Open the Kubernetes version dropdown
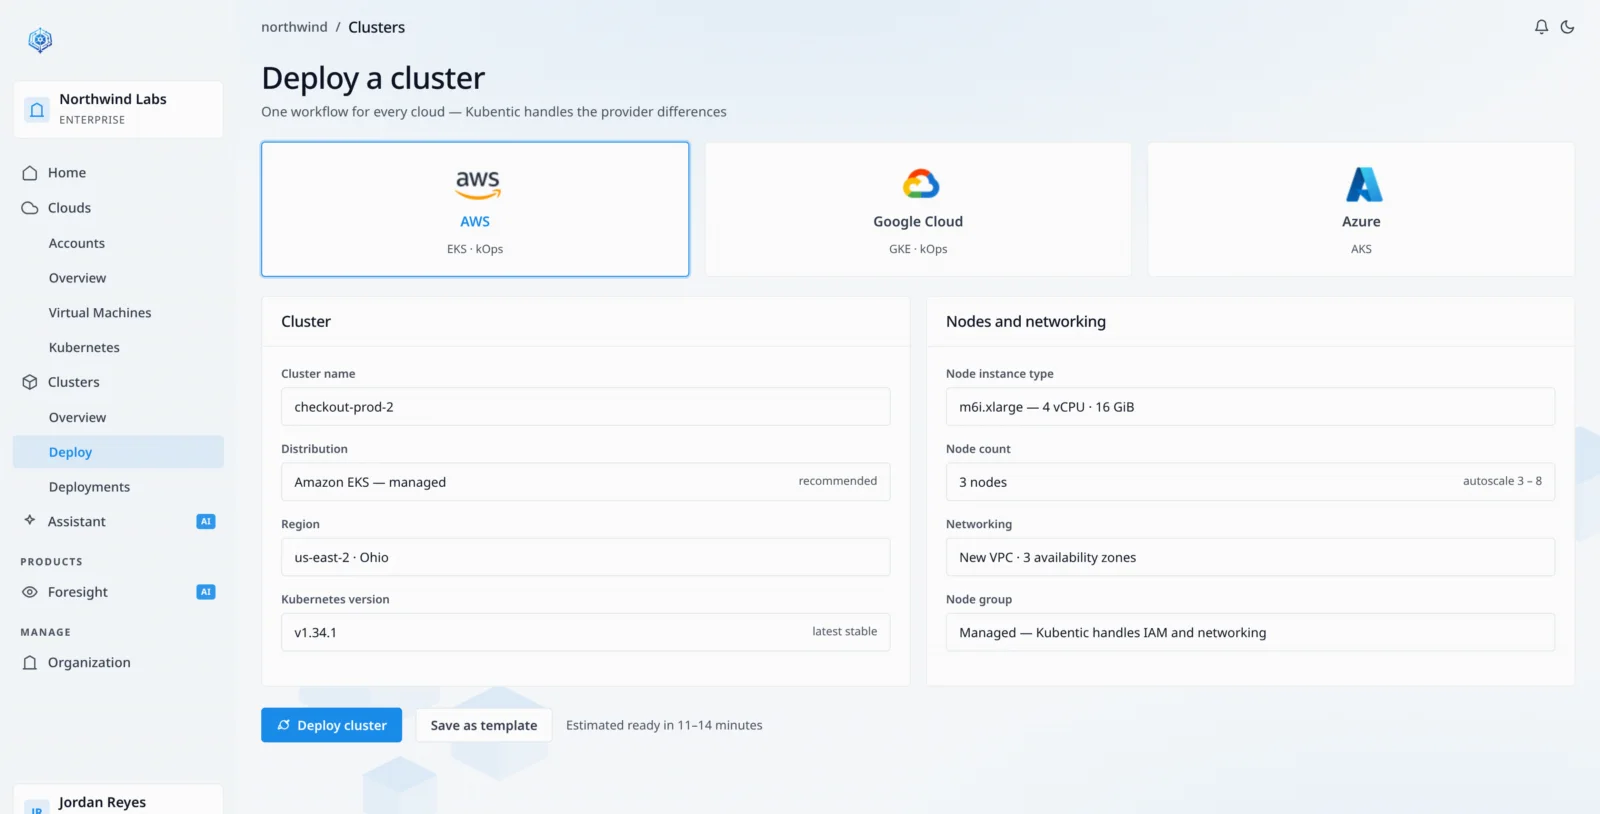This screenshot has width=1600, height=814. coord(585,632)
